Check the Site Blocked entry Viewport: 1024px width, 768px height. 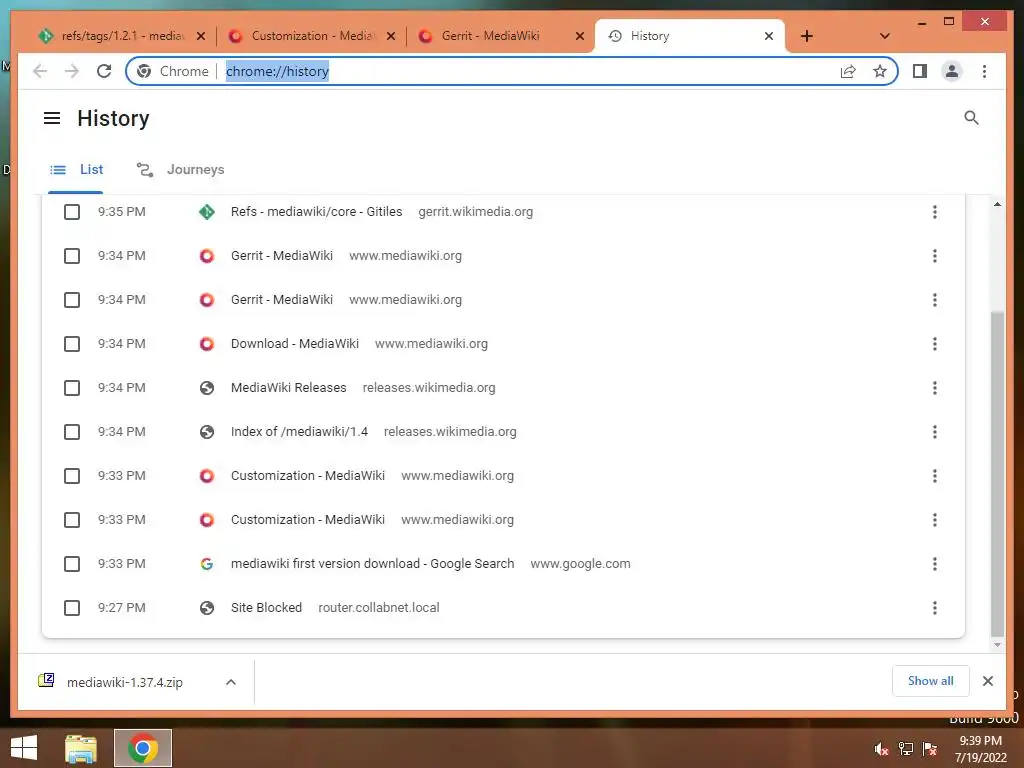tap(72, 608)
